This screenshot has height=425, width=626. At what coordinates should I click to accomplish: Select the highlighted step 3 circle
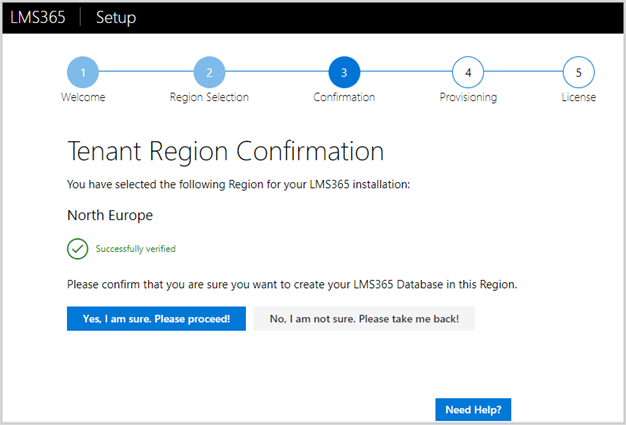[x=343, y=72]
